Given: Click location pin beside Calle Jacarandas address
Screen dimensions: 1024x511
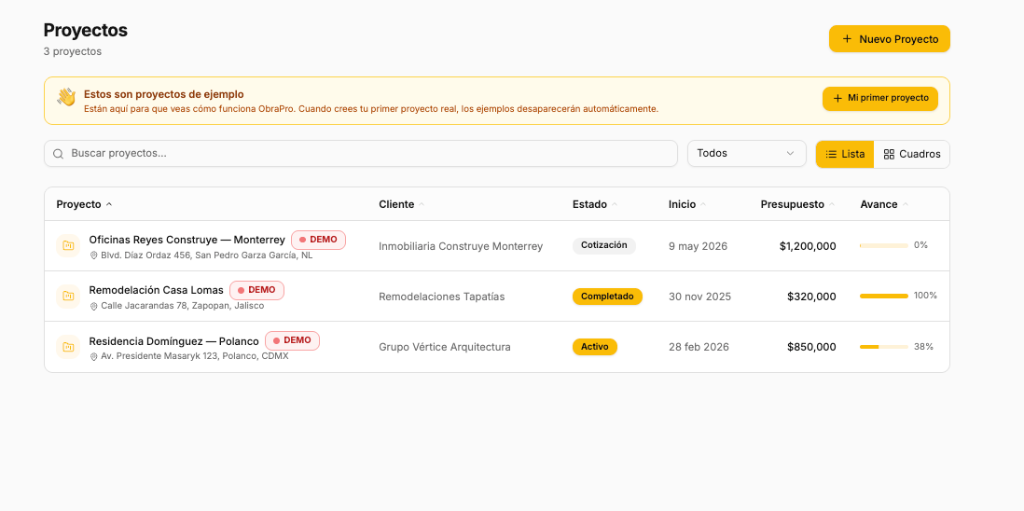Looking at the screenshot, I should click(93, 306).
